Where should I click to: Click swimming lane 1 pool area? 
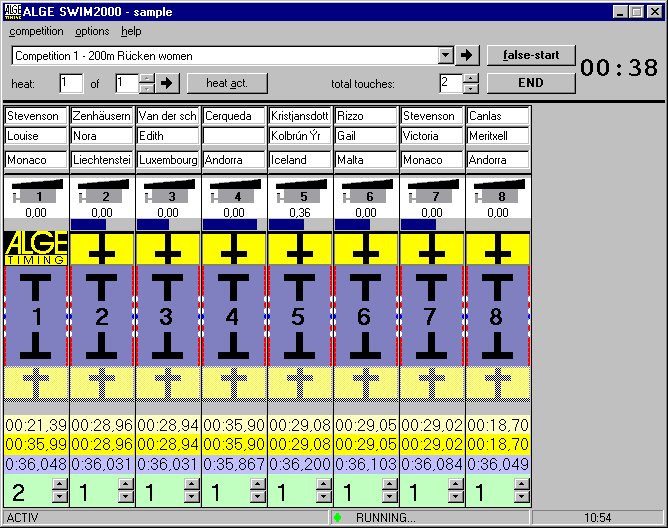(36, 316)
